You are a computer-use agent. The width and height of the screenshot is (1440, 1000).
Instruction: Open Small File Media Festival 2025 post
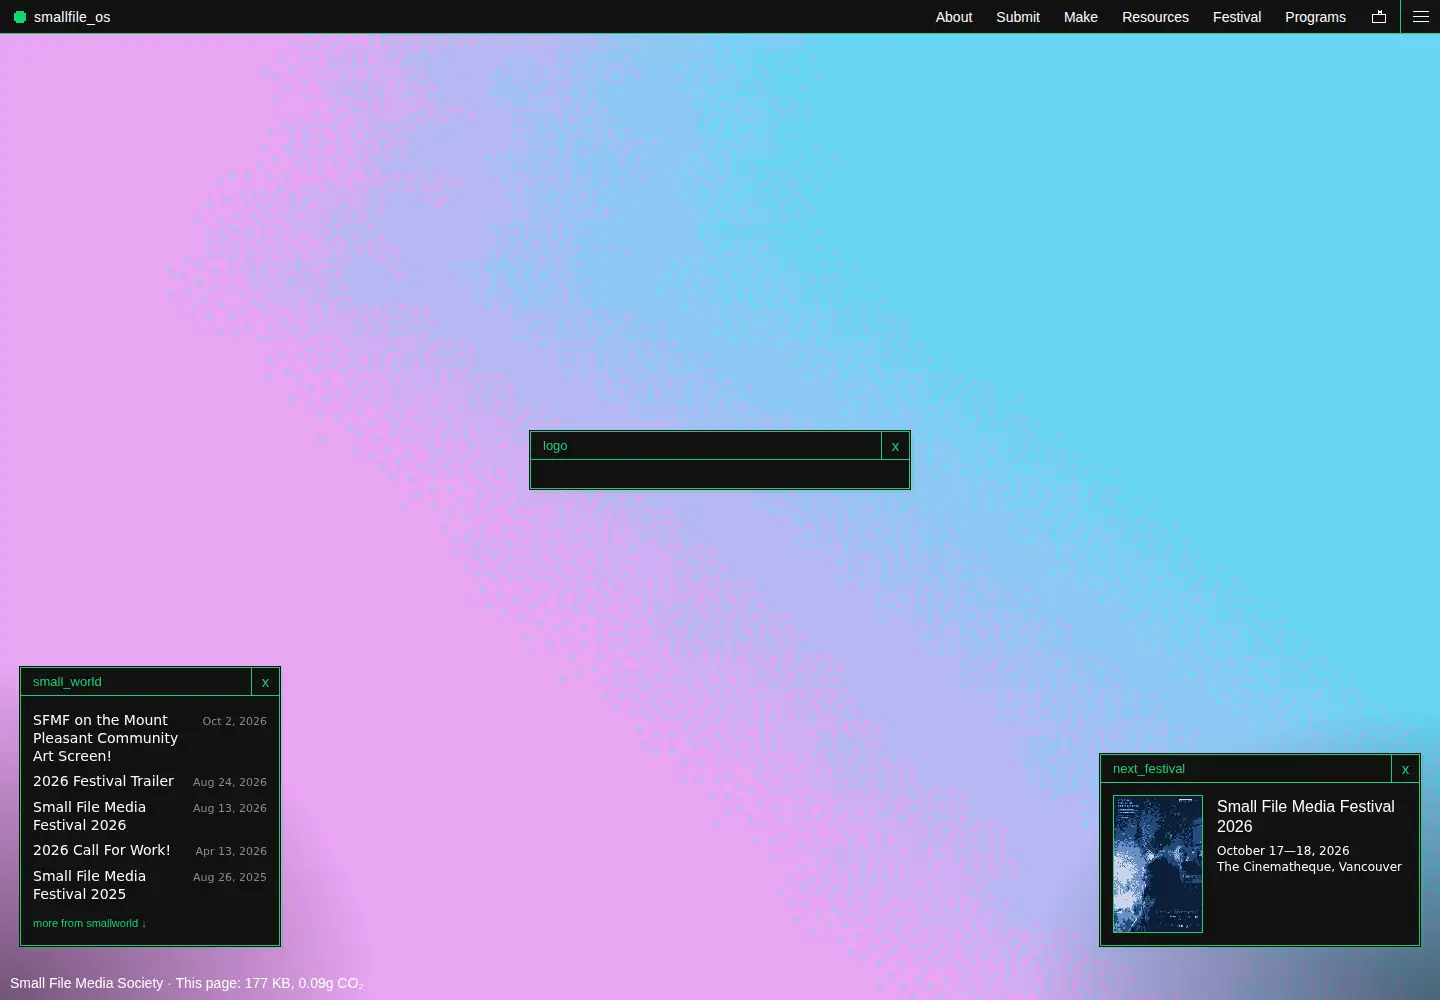click(89, 885)
